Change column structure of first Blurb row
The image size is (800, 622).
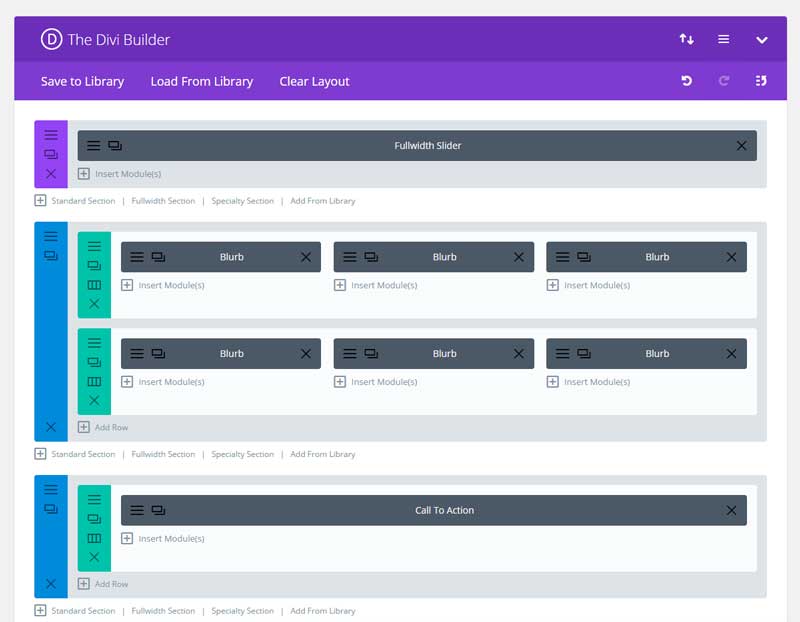(94, 285)
